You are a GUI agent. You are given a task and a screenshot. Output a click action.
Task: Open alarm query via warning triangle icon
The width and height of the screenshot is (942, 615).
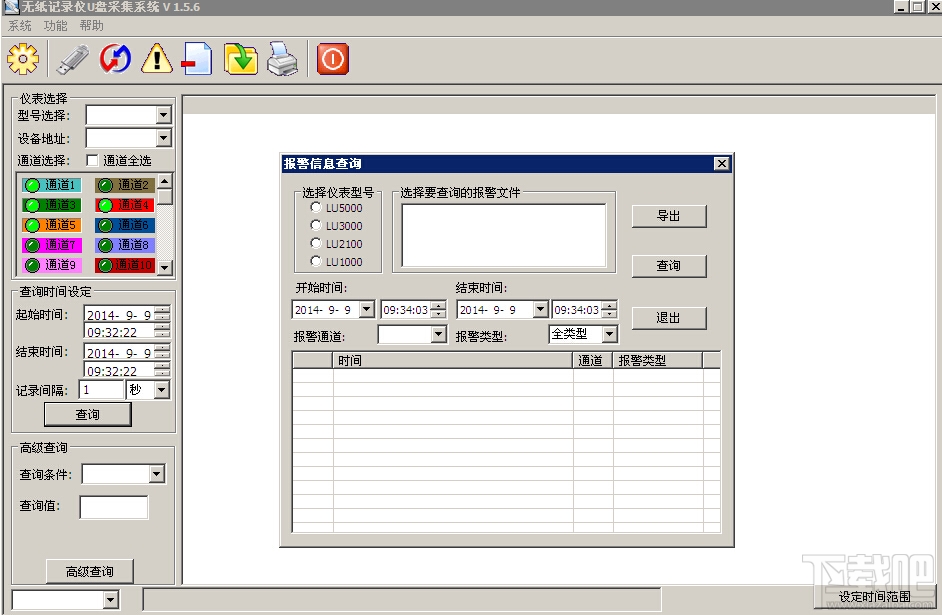(157, 59)
